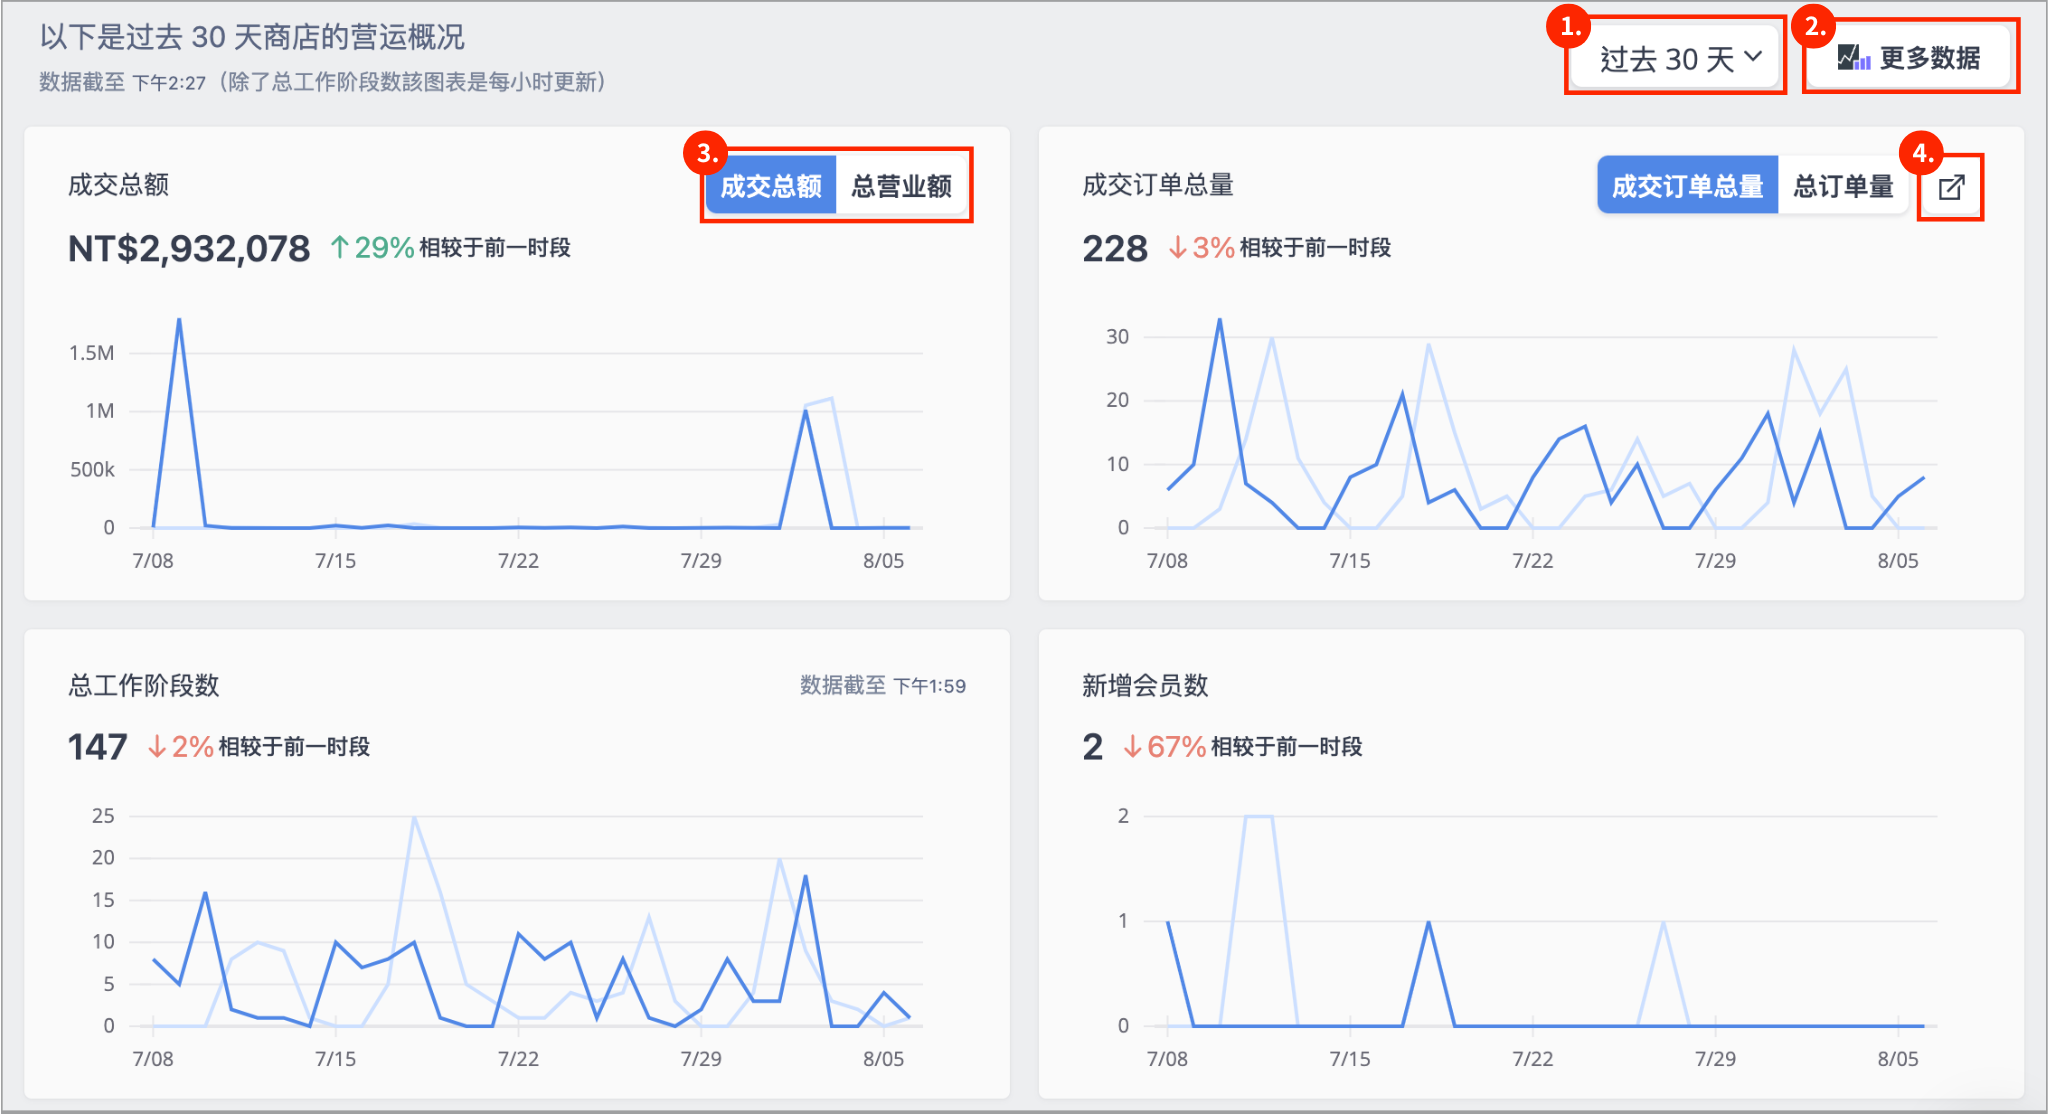Click the 7/15 date label in 总工作阶段数 chart
This screenshot has height=1114, width=2048.
(335, 1058)
